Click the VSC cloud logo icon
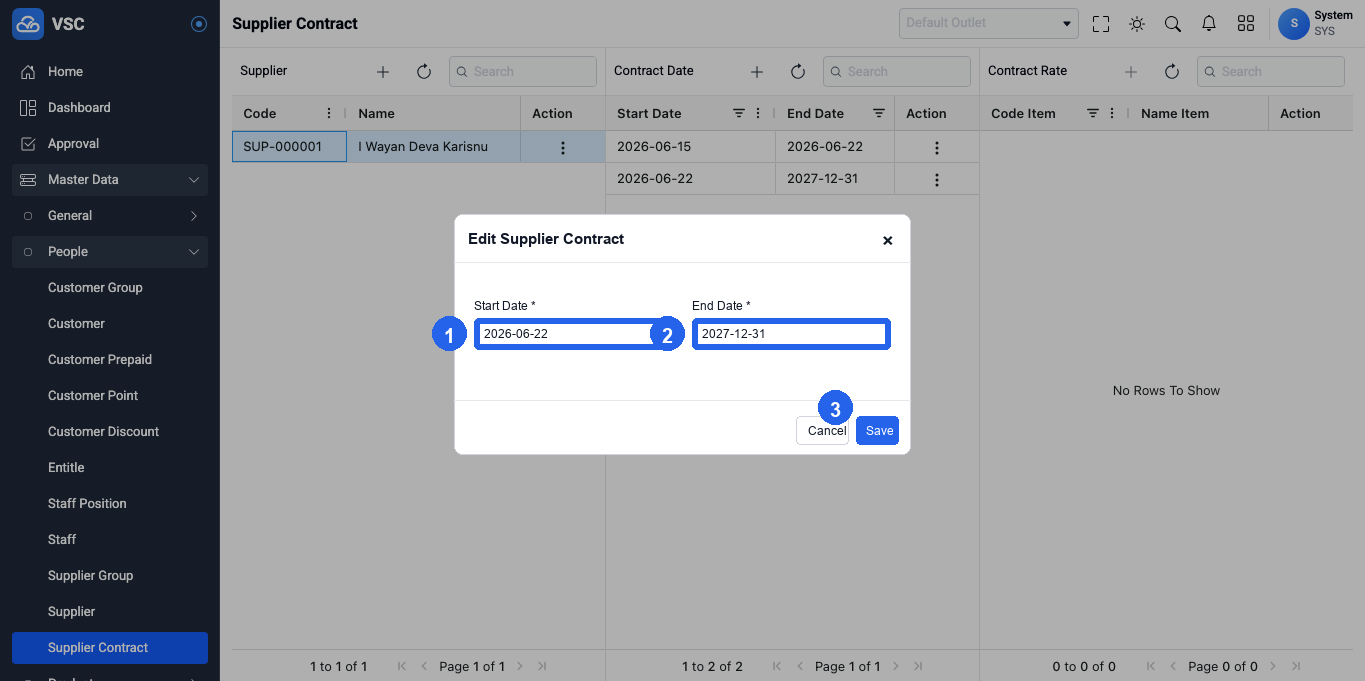The width and height of the screenshot is (1365, 681). click(x=28, y=23)
